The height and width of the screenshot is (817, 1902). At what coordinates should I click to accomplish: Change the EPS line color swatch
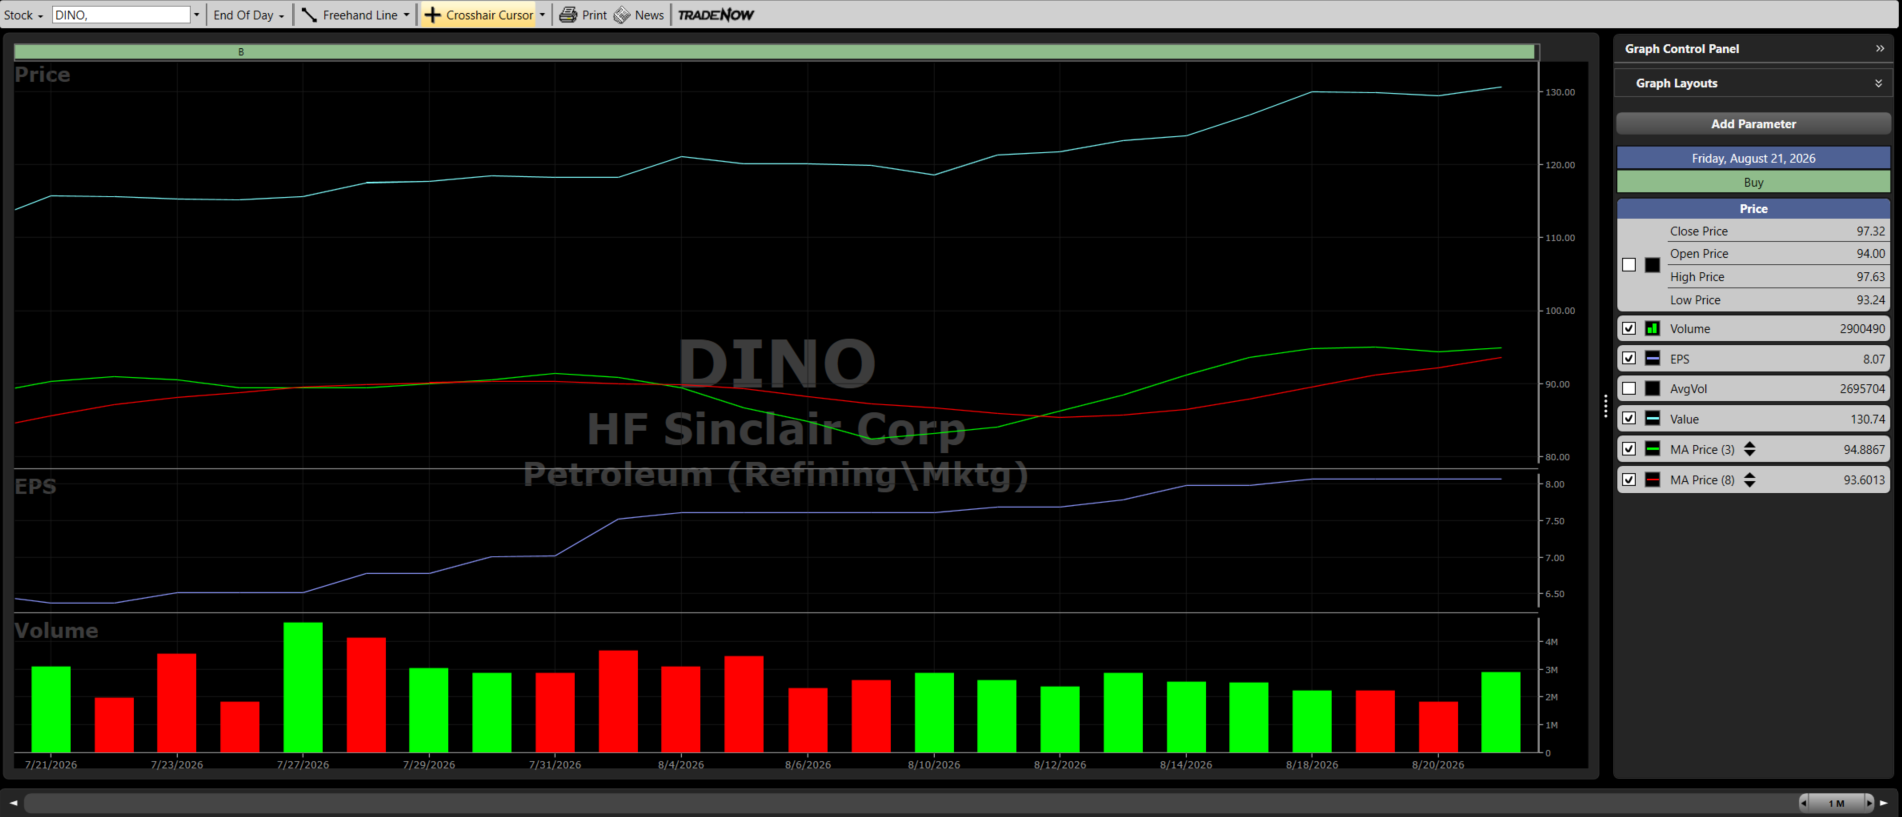point(1652,358)
